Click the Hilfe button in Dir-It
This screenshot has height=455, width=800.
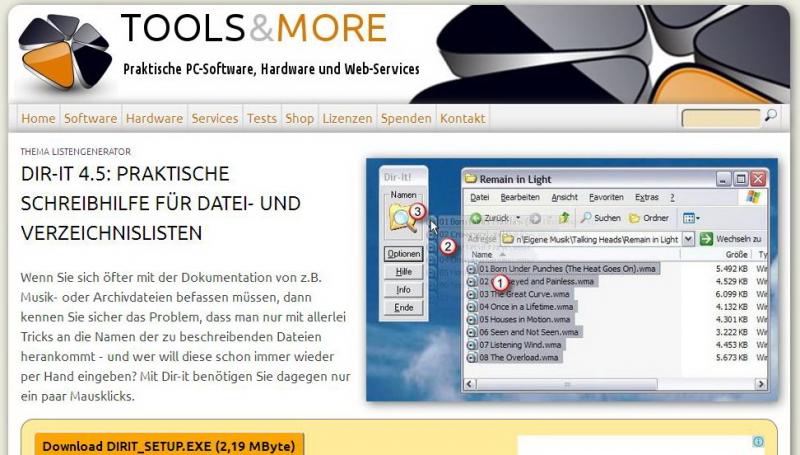click(x=404, y=272)
